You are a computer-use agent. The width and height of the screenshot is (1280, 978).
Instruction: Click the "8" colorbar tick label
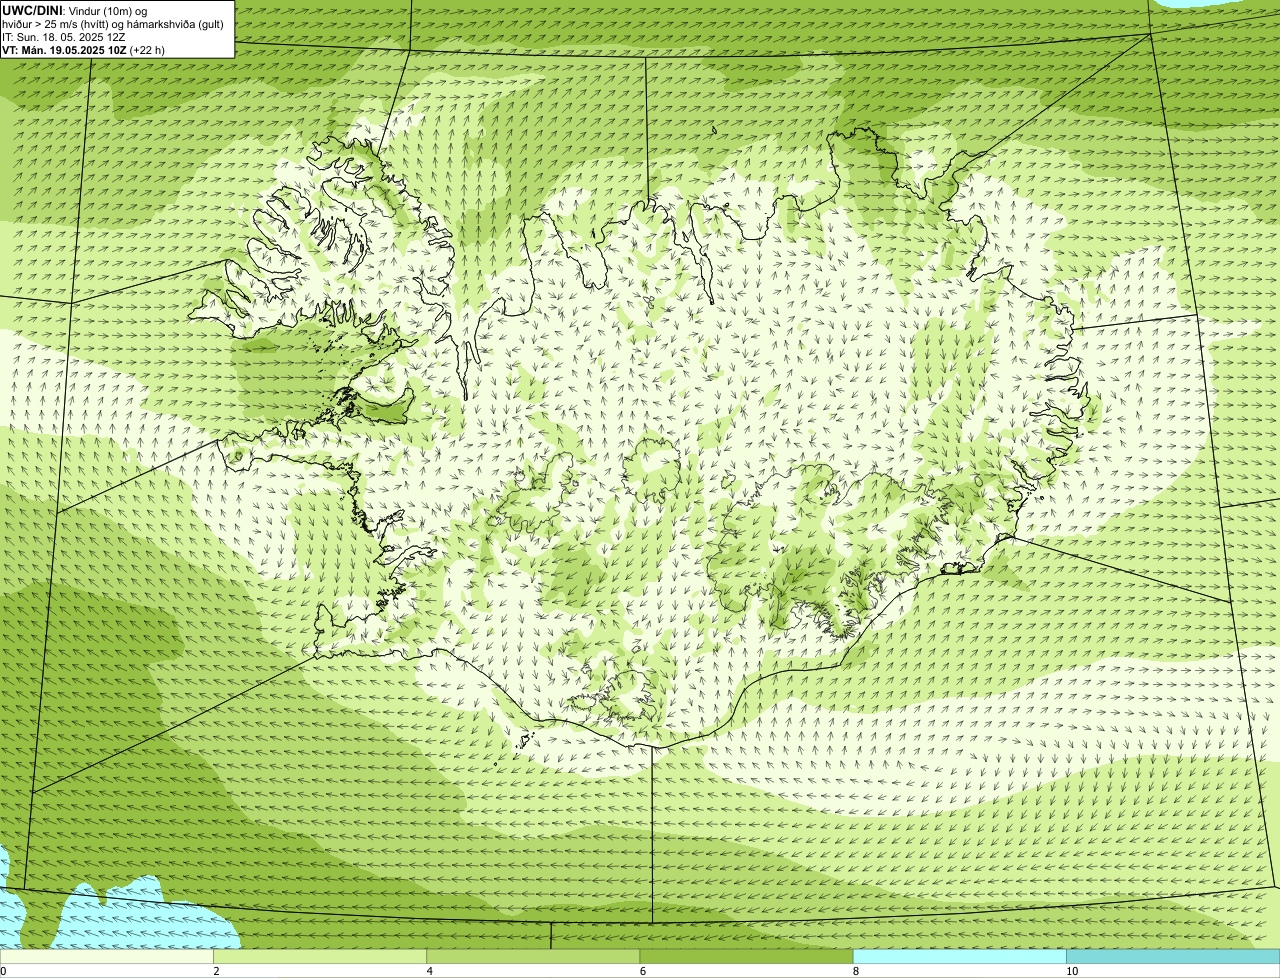click(856, 971)
